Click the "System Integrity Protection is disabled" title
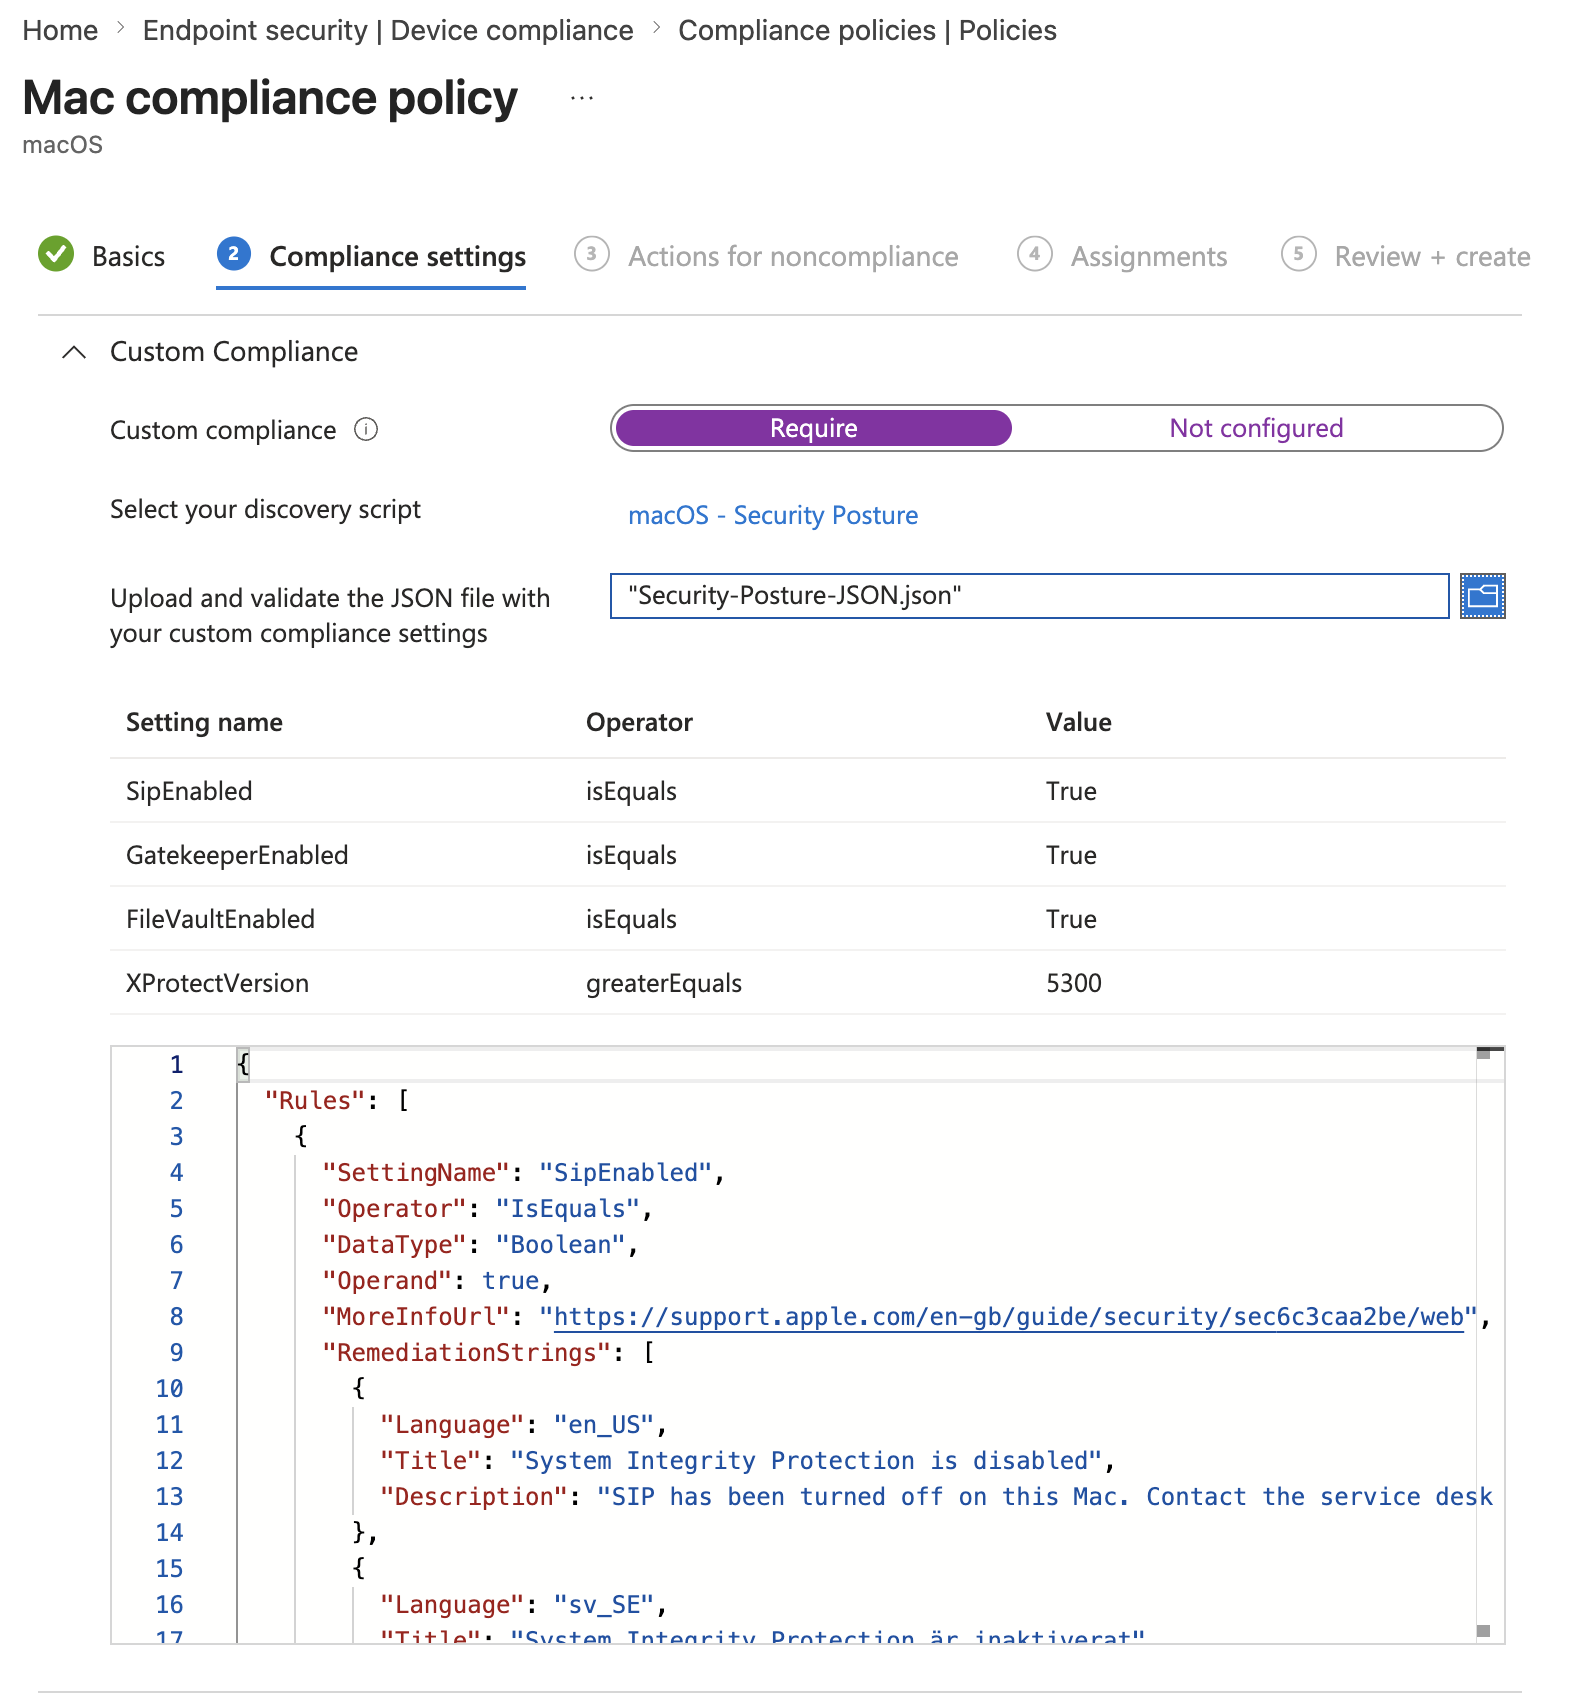The image size is (1594, 1700). 806,1460
